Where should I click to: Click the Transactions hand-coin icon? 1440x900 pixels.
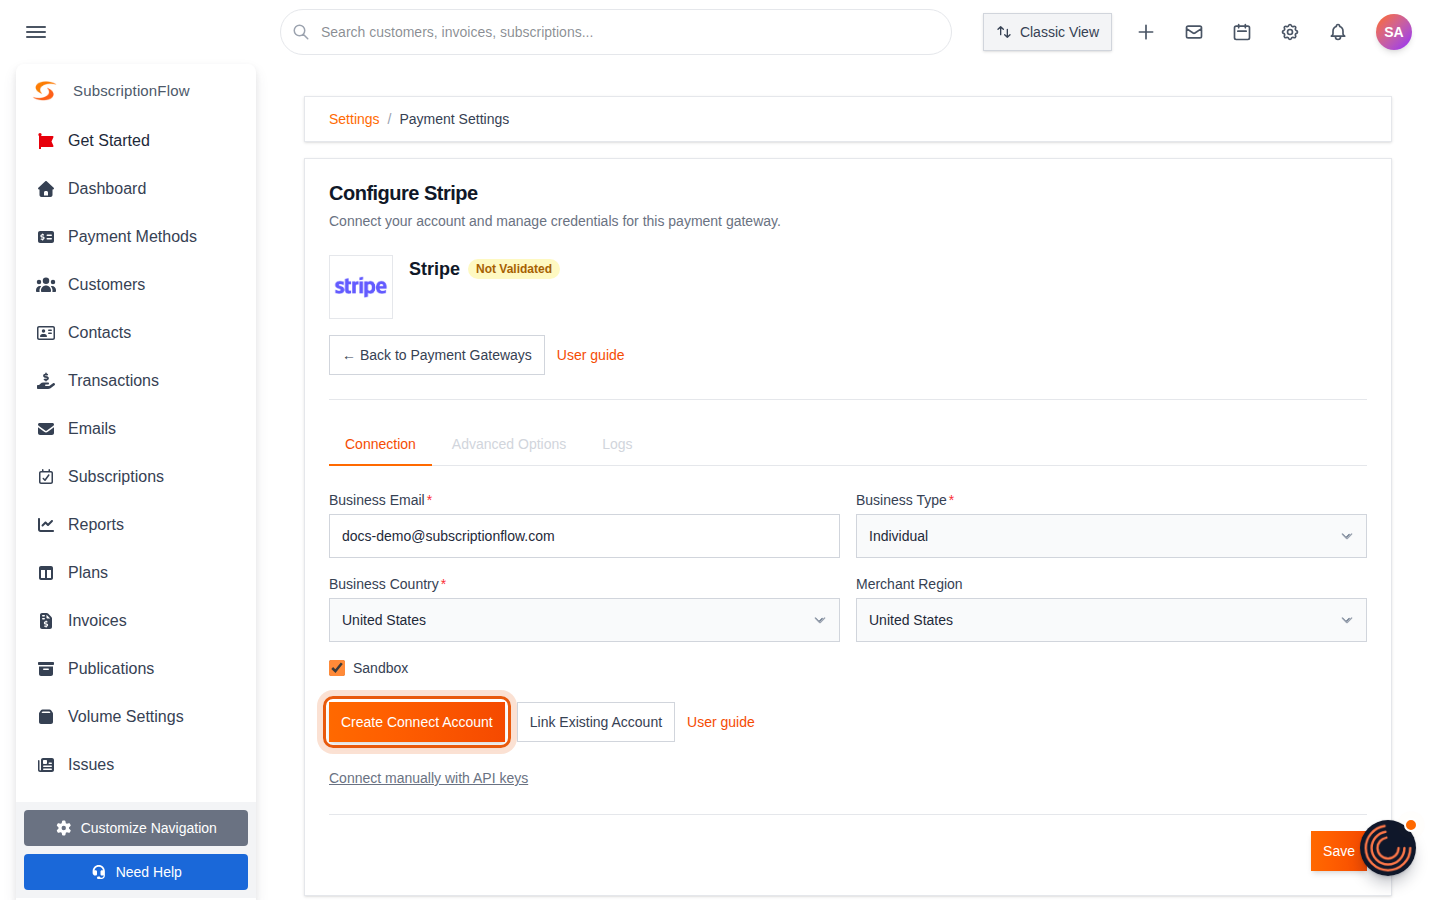click(46, 381)
